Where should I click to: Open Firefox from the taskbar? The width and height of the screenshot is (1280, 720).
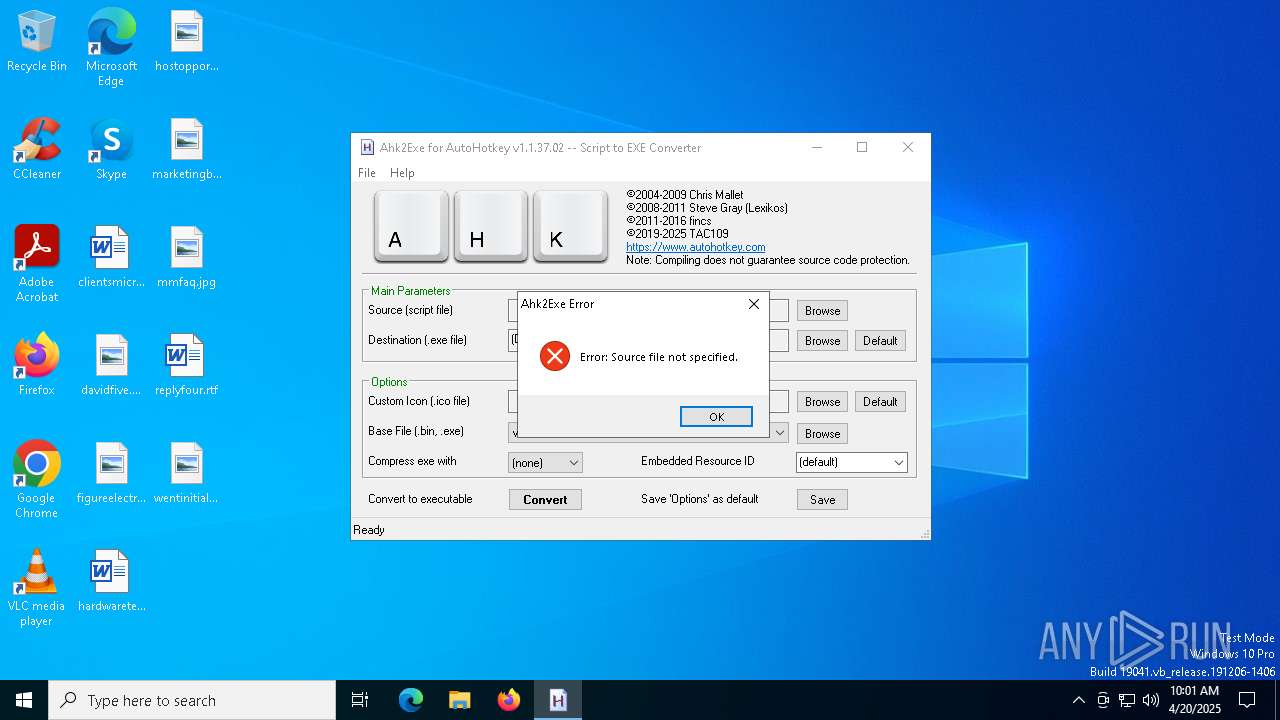tap(509, 700)
